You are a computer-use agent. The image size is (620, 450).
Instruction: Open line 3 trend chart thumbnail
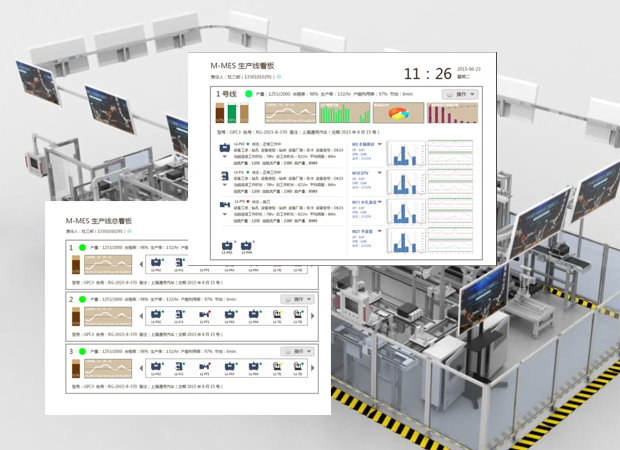pos(110,366)
